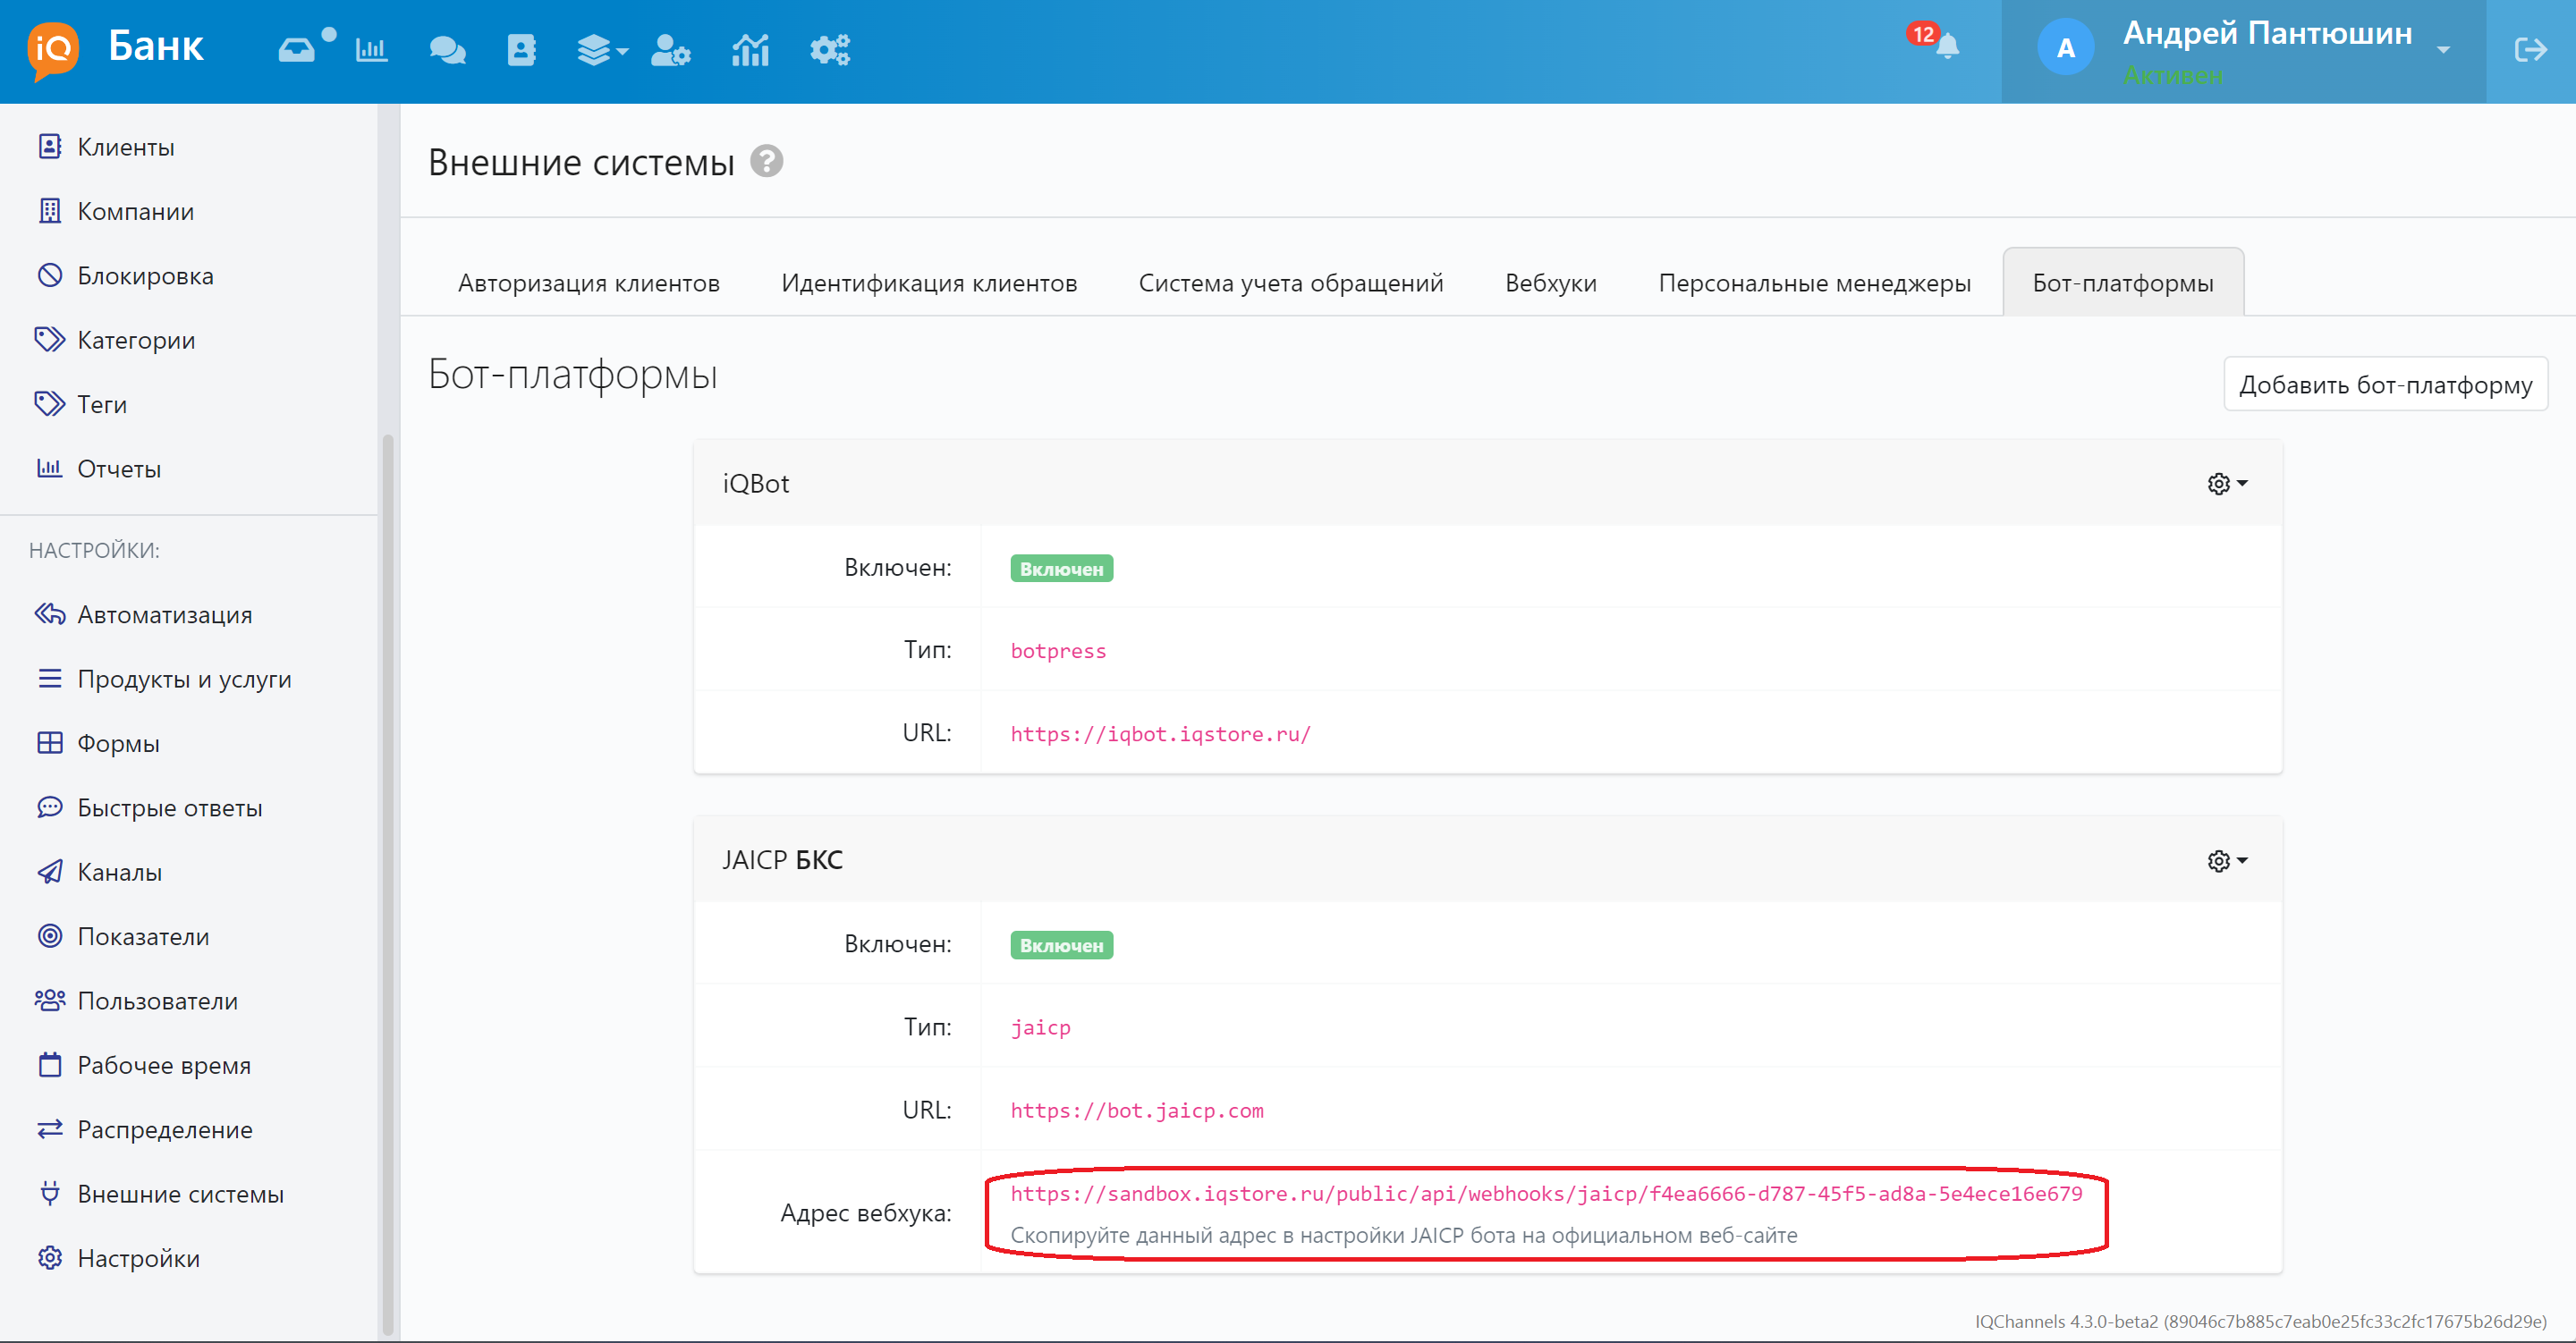This screenshot has height=1343, width=2576.
Task: Open the bar chart reports icon in the top bar
Action: [372, 49]
